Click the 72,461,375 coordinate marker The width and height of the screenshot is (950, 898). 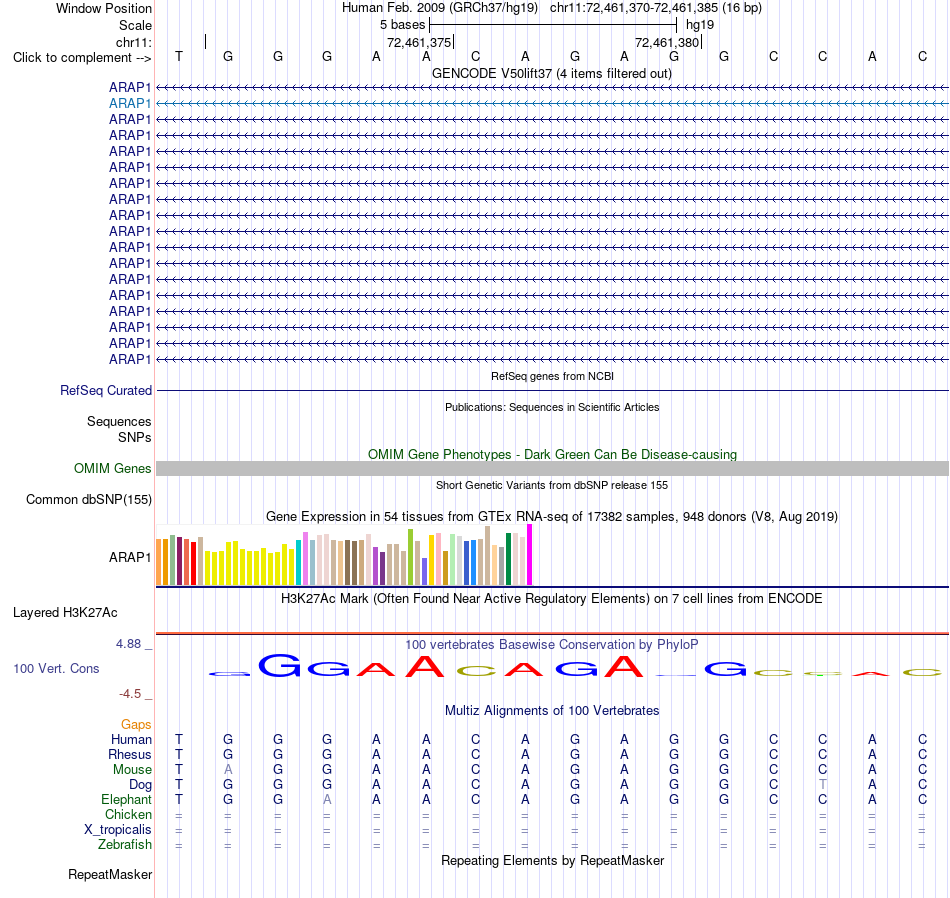coord(419,42)
